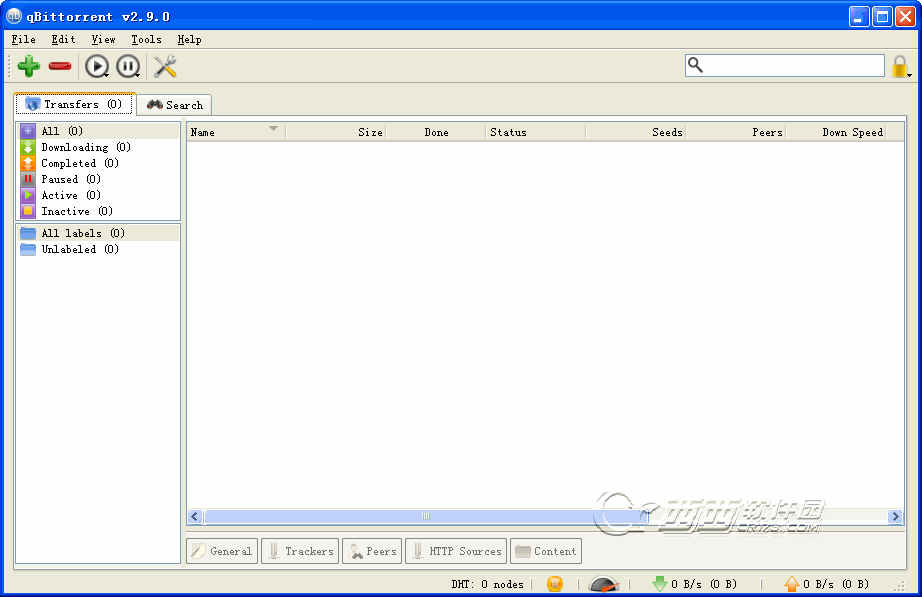Open the Tools menu
The width and height of the screenshot is (922, 597).
click(x=146, y=39)
